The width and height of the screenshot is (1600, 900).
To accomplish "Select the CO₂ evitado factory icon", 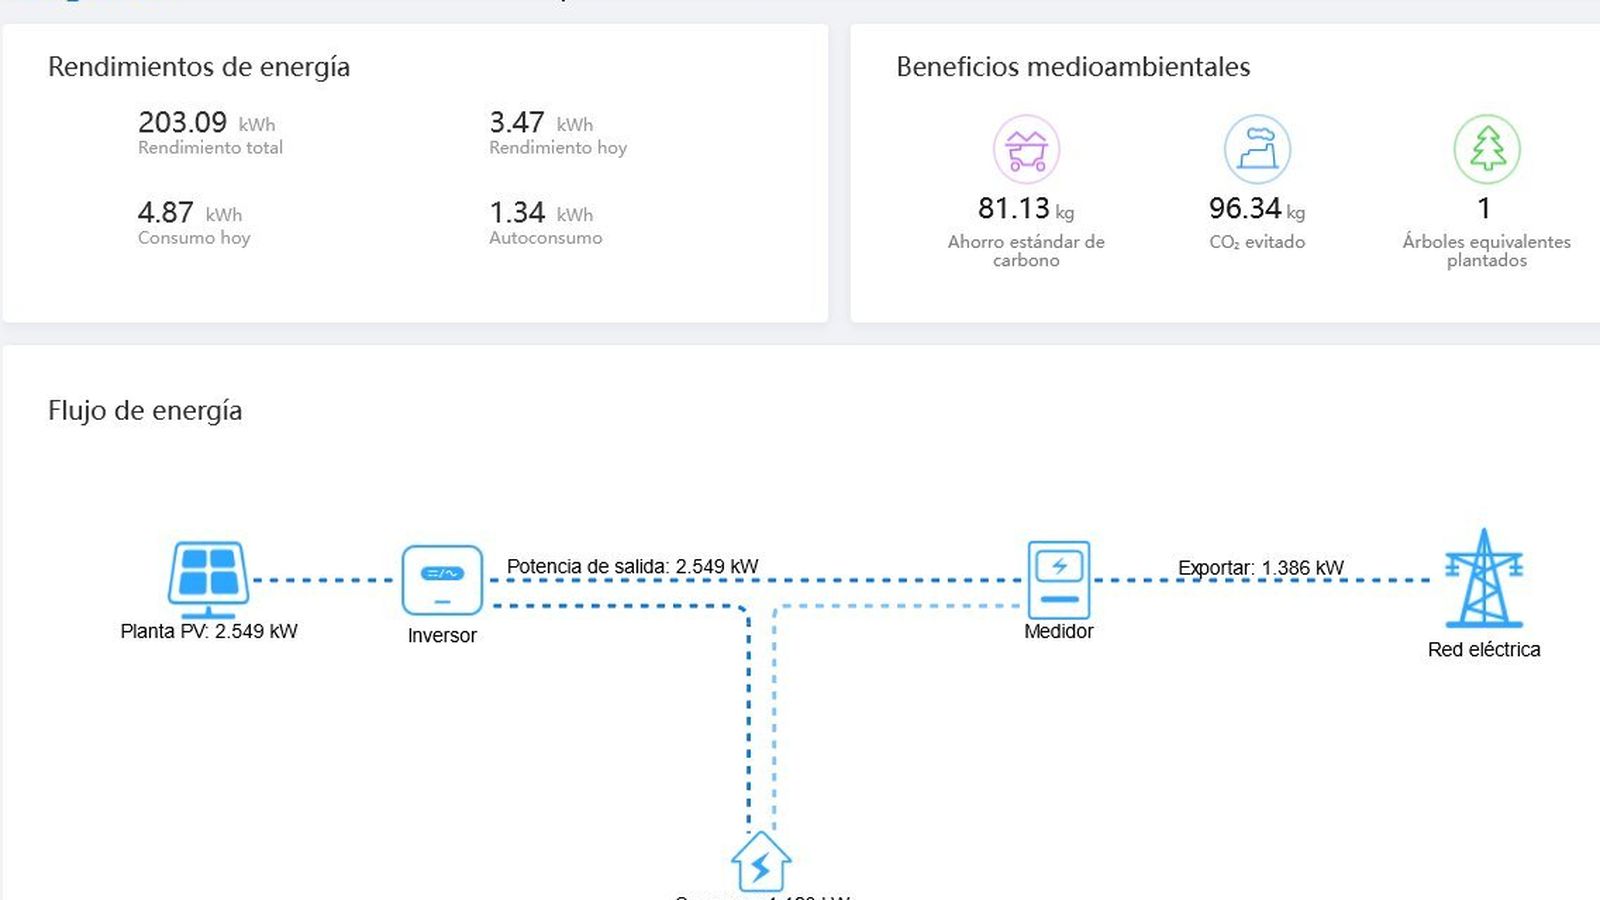I will (x=1257, y=150).
